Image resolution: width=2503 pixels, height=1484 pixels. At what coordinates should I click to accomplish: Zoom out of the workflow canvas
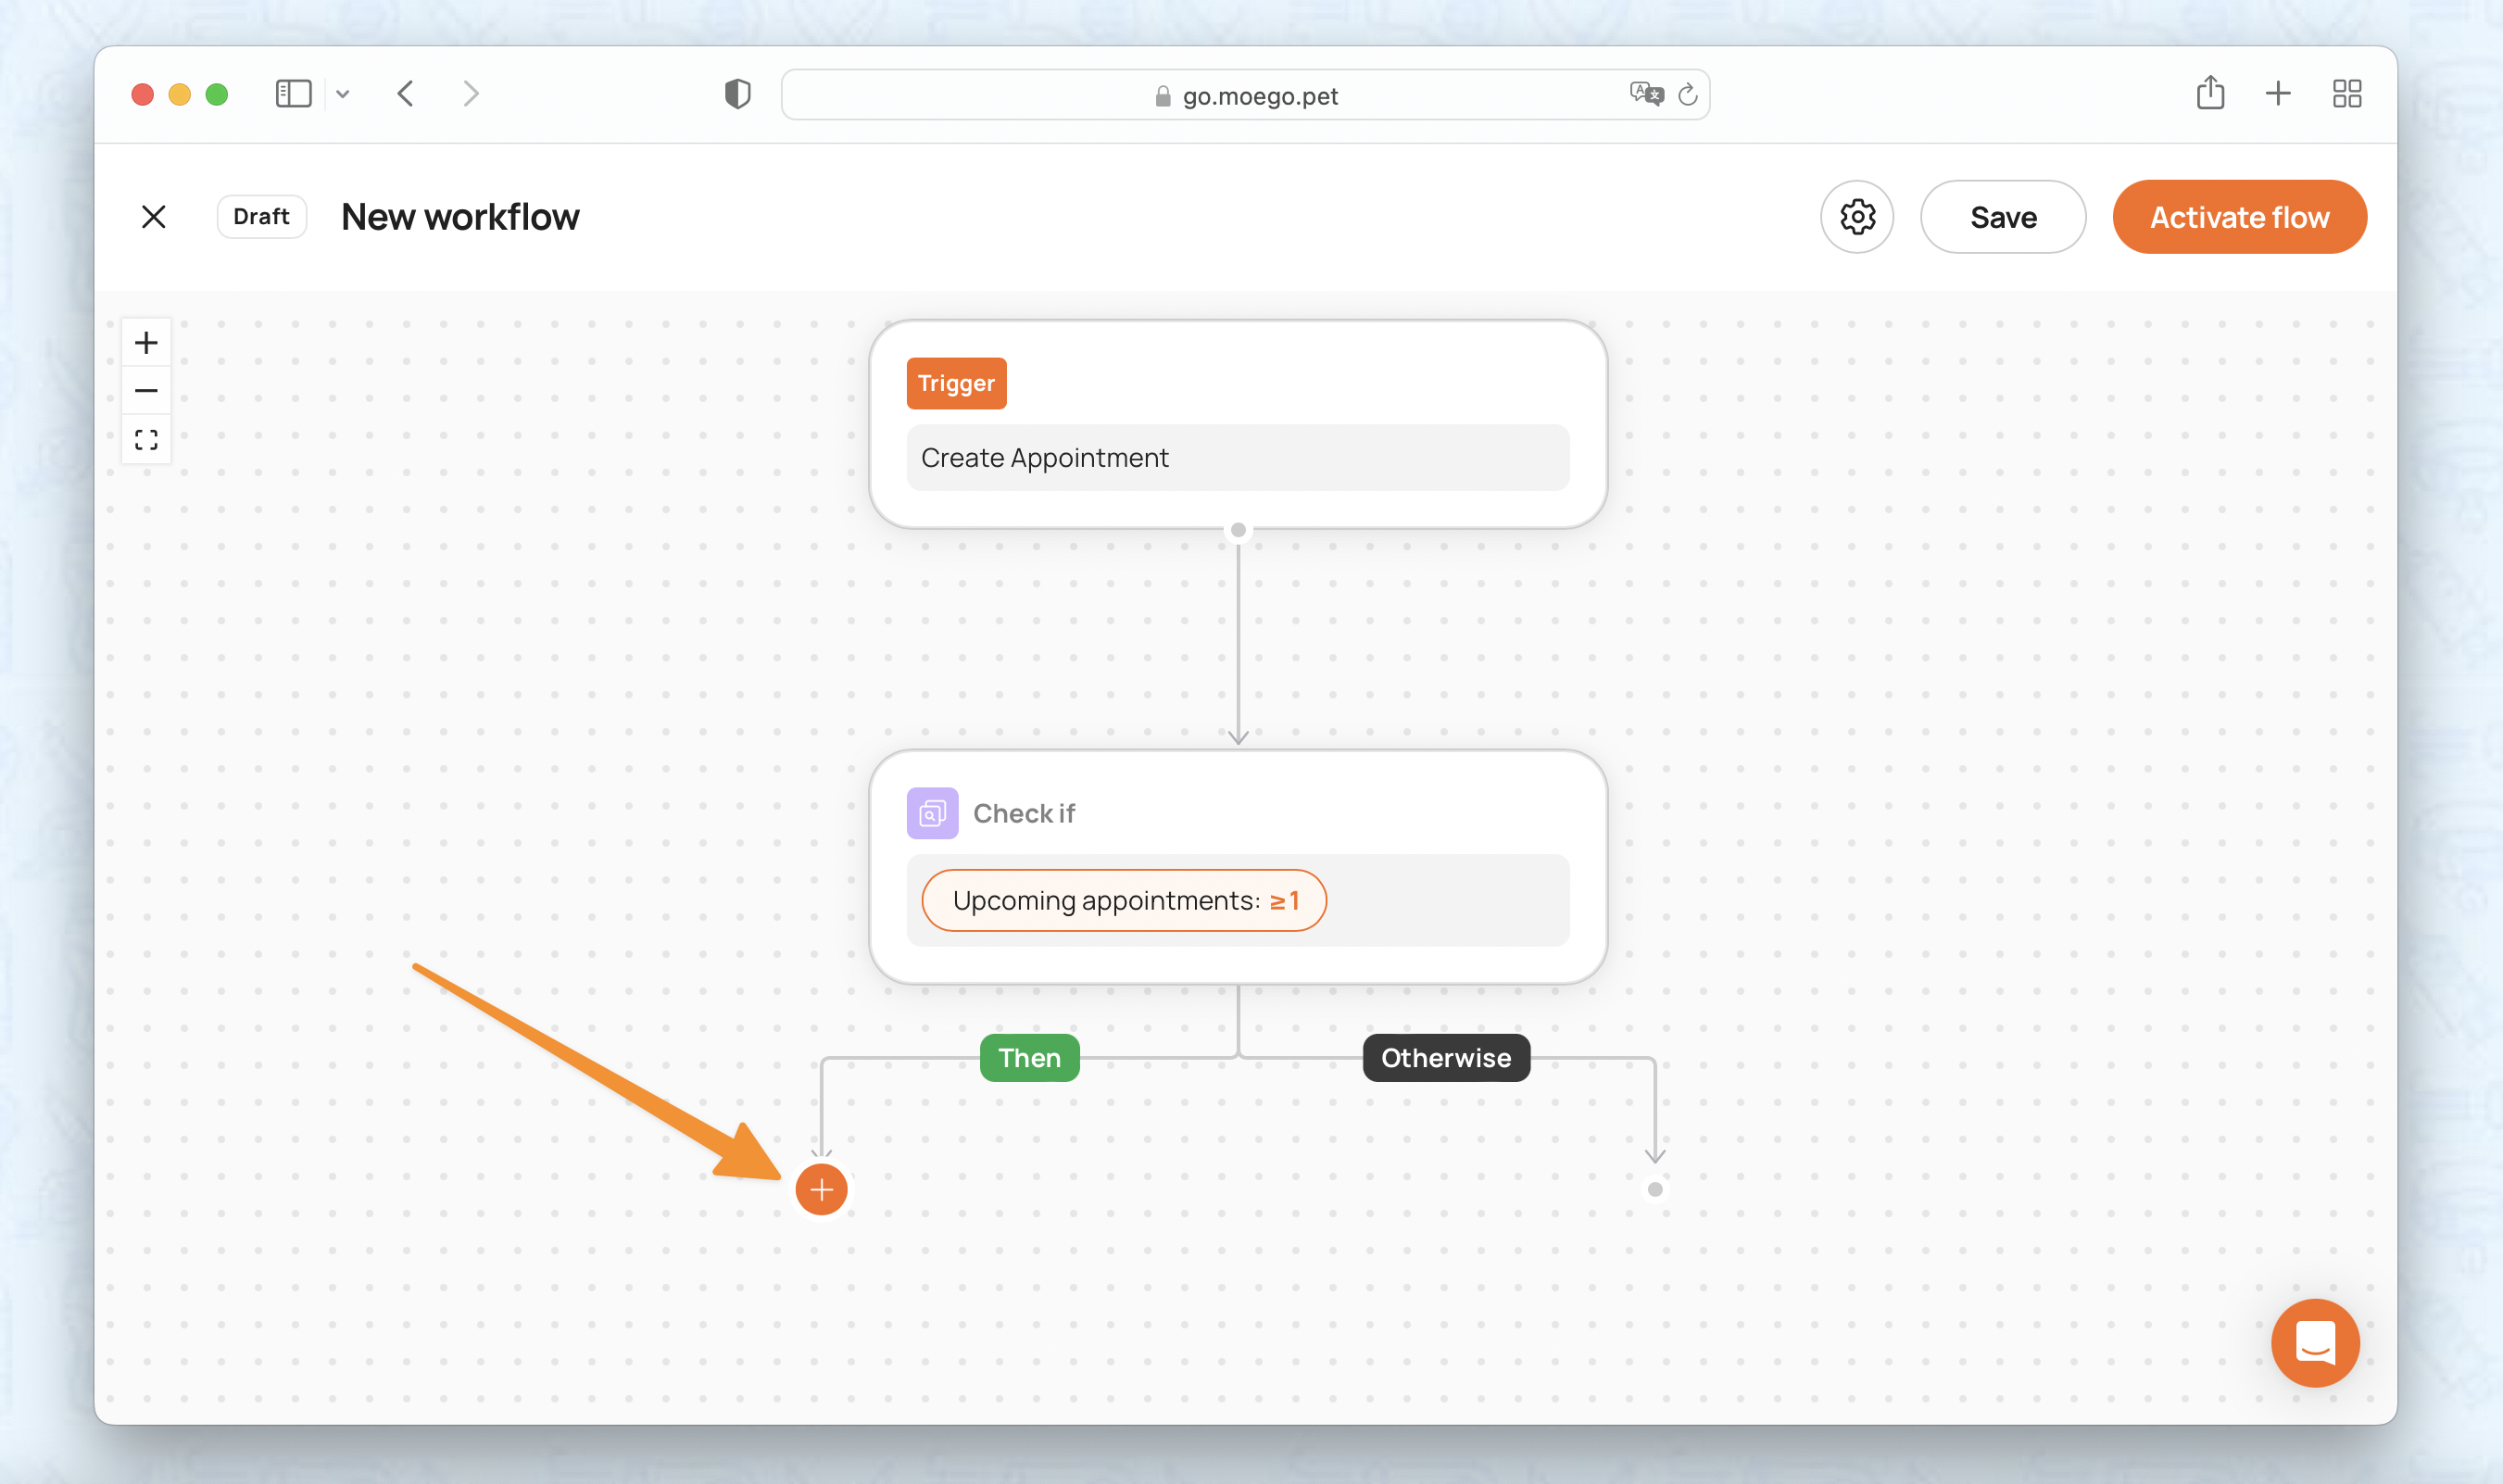click(x=146, y=391)
